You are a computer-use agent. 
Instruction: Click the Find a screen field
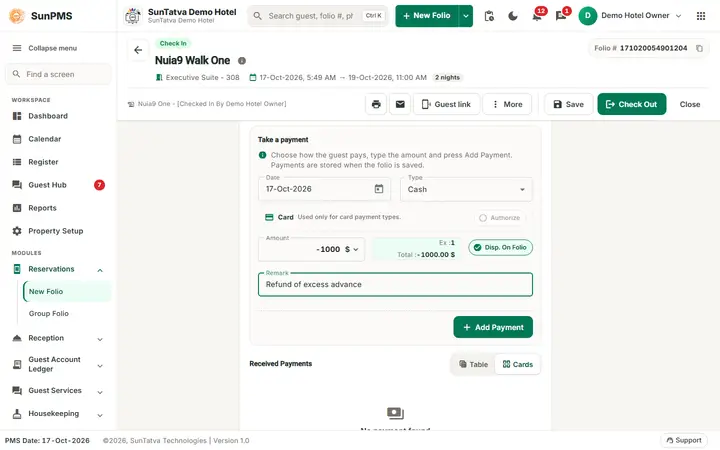58,74
